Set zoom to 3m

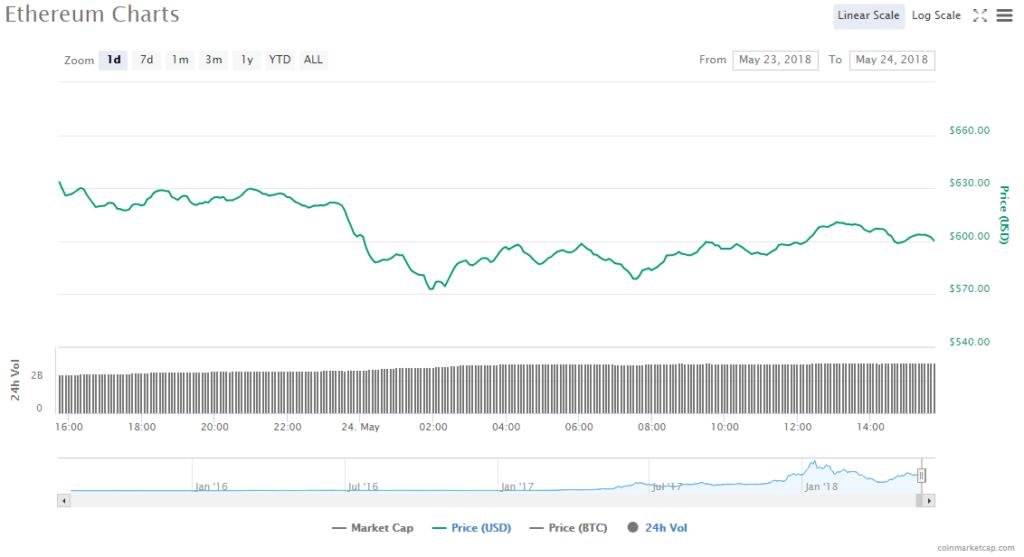pyautogui.click(x=214, y=60)
